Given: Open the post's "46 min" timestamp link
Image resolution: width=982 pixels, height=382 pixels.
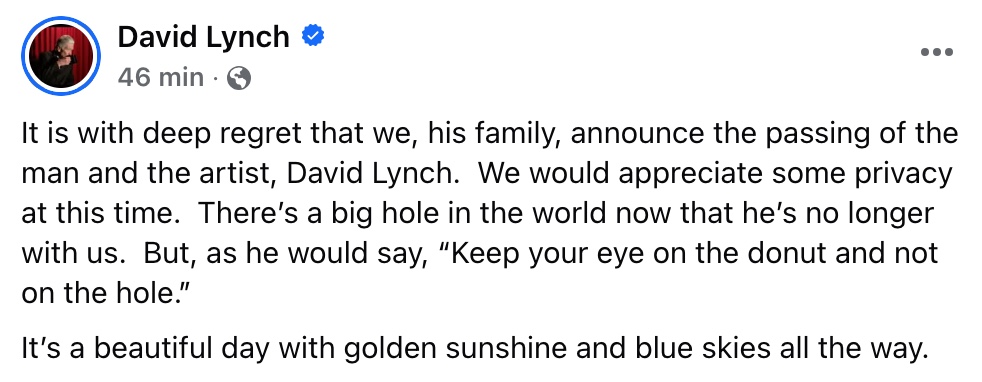Looking at the screenshot, I should (161, 78).
